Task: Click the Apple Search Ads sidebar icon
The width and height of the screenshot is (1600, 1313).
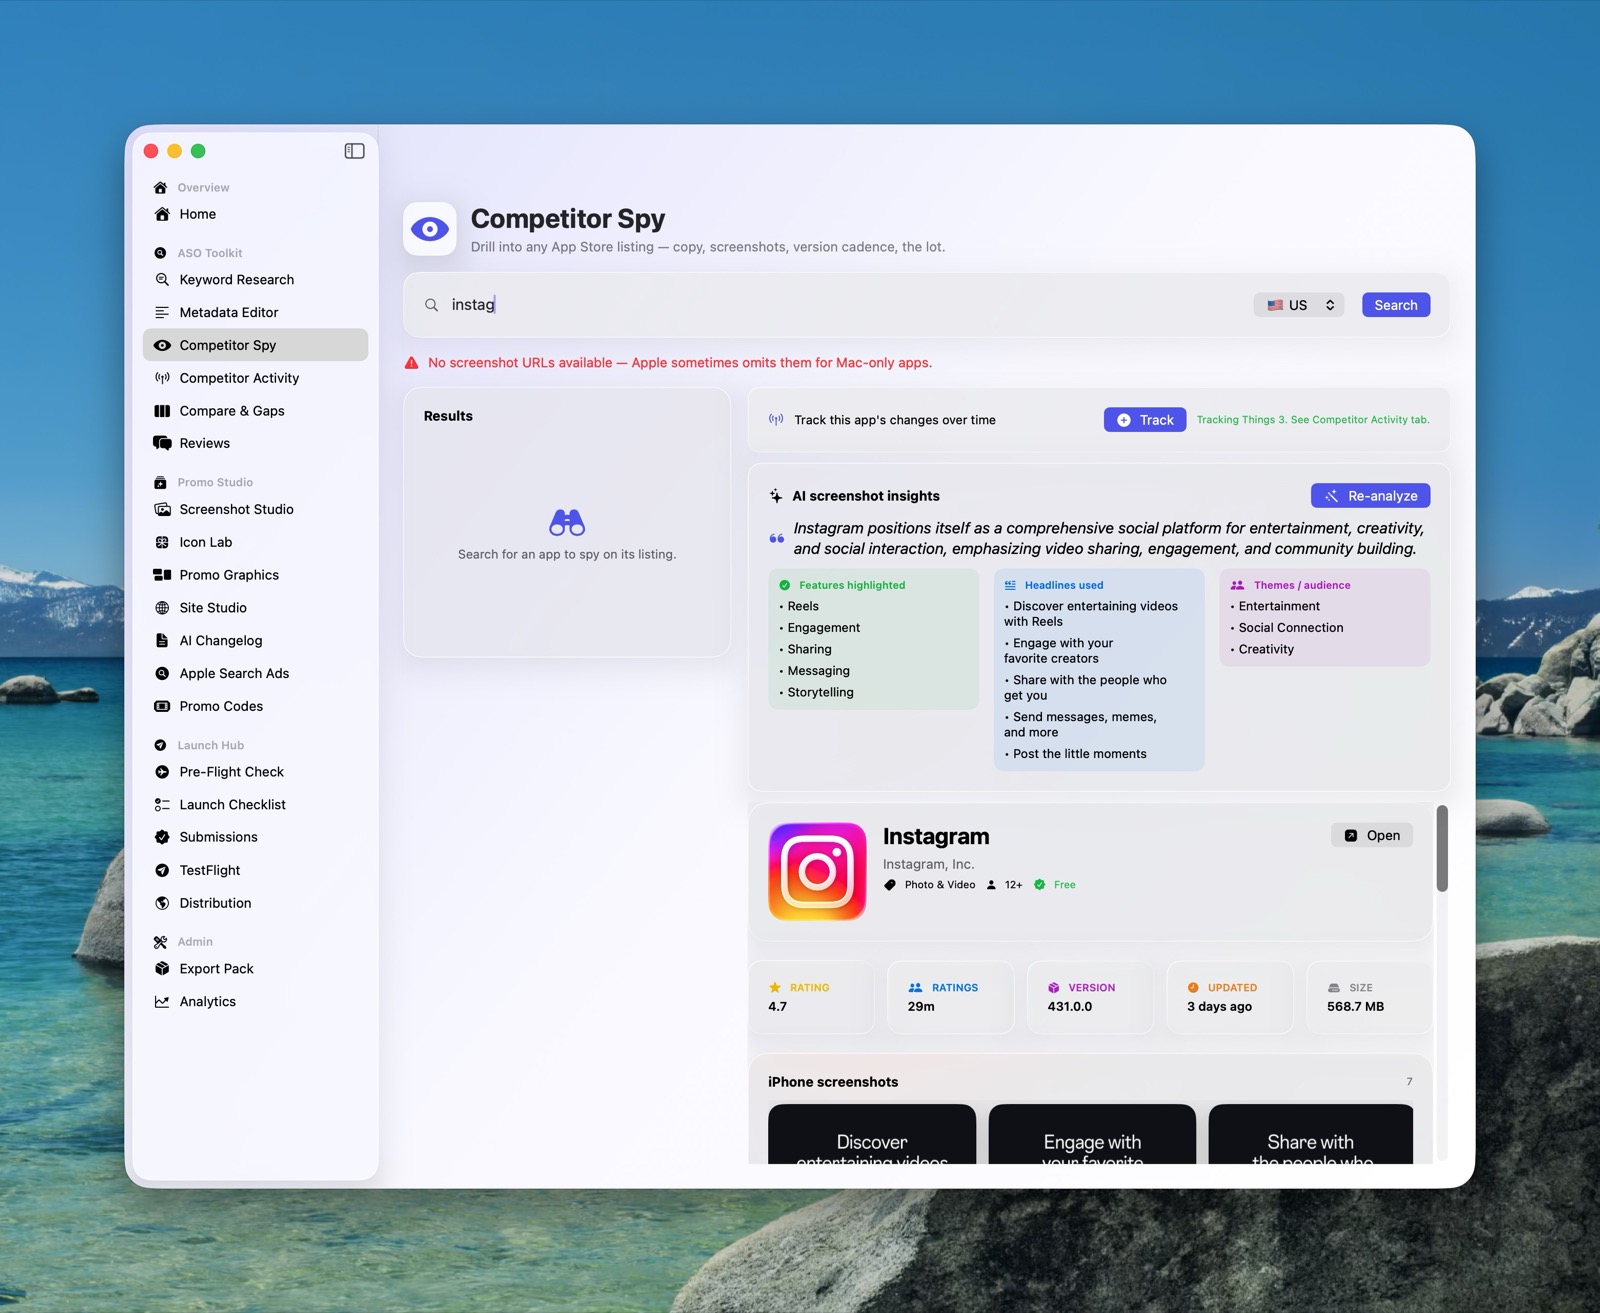Action: click(162, 674)
